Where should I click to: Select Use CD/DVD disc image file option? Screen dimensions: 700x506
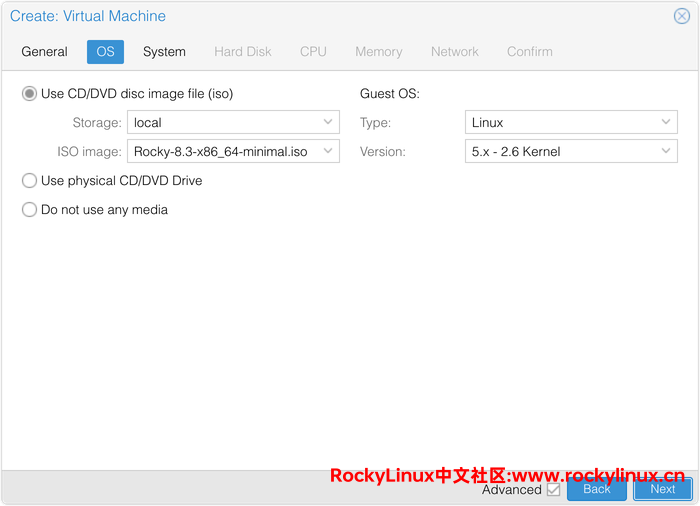click(30, 94)
